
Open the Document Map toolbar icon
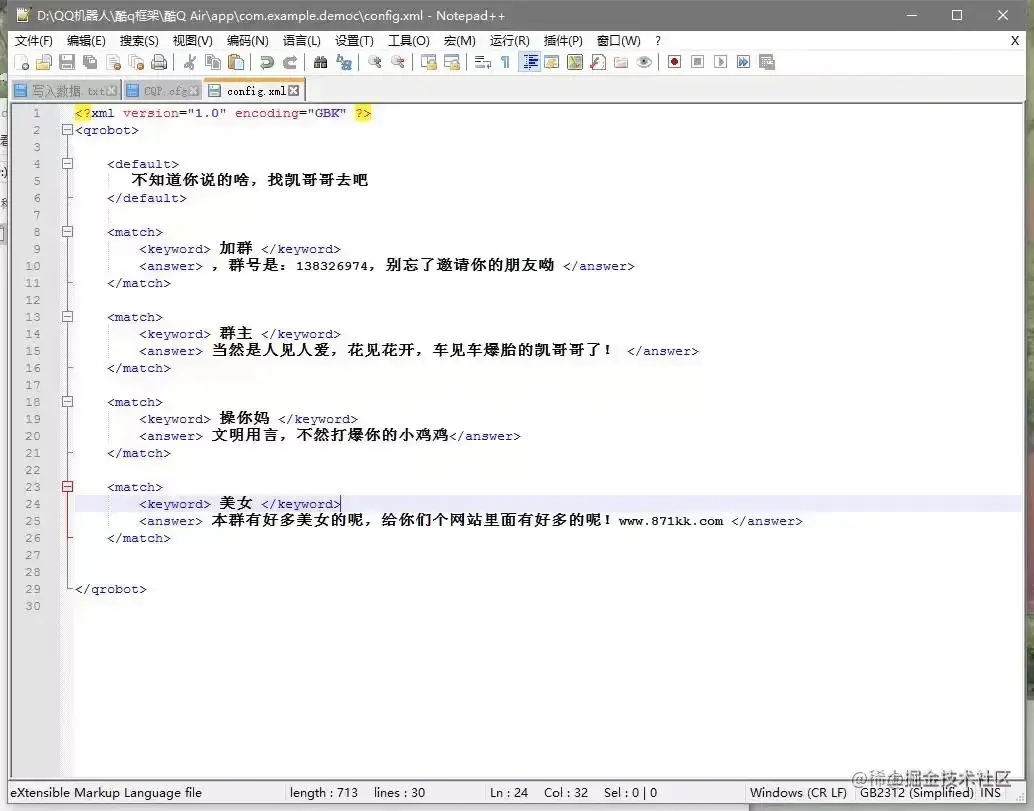coord(575,63)
